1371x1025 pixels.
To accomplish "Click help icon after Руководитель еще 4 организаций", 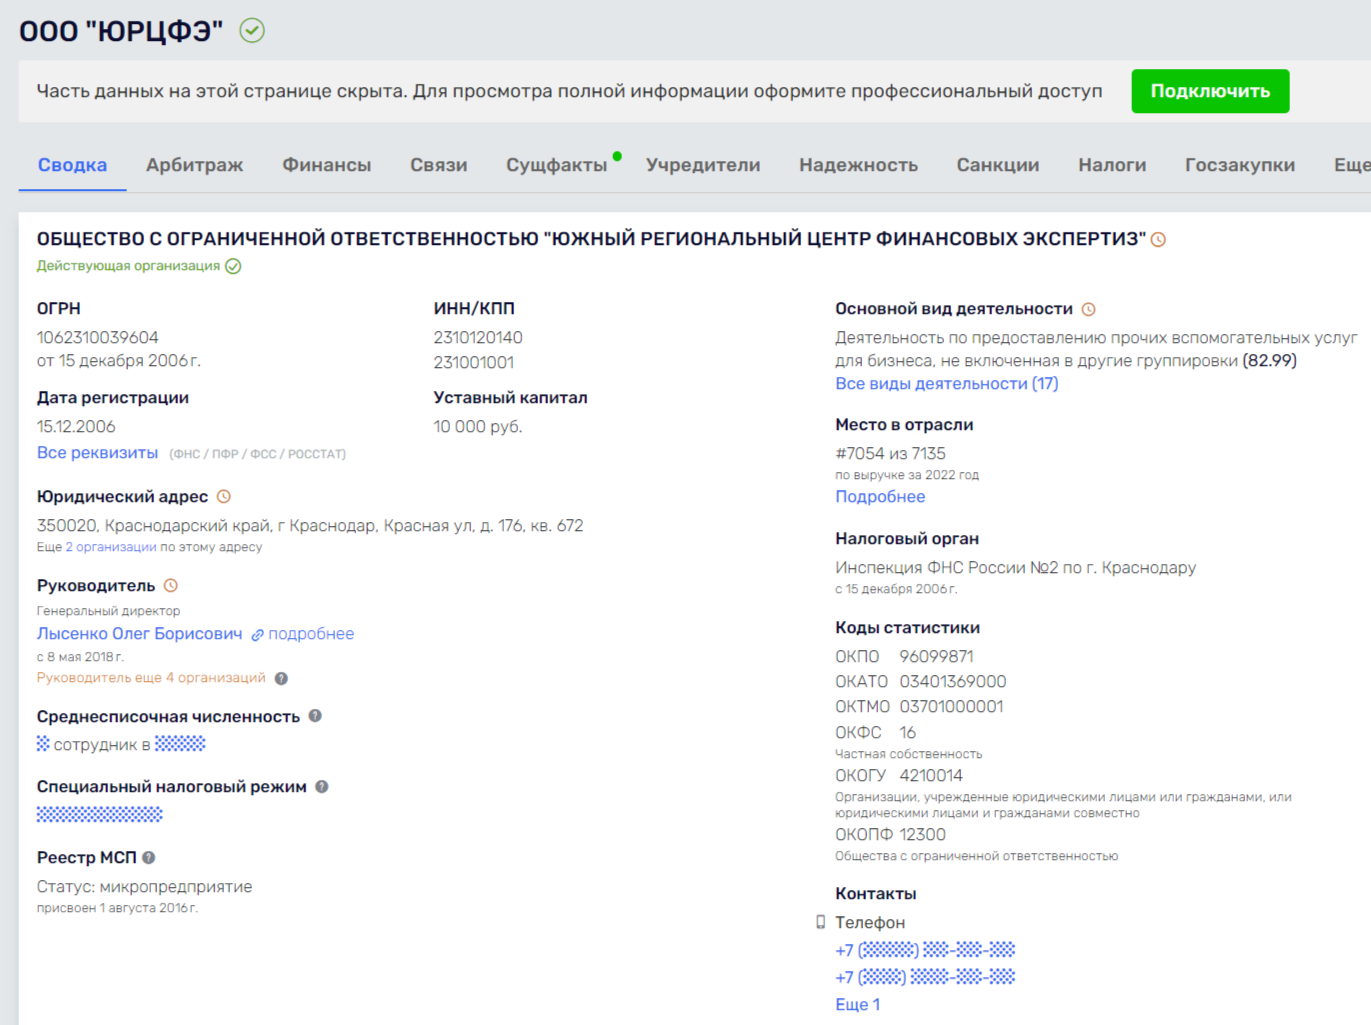I will [x=281, y=678].
